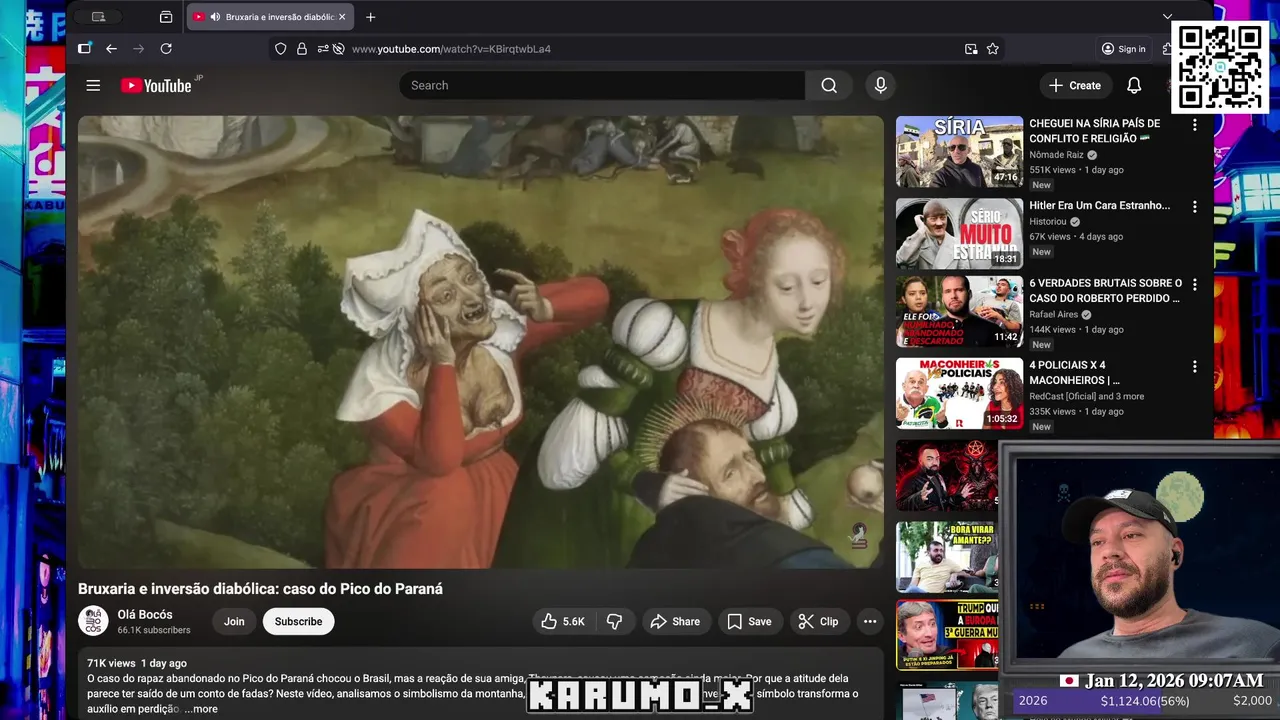Click the video player to pause playback
The image size is (1280, 720).
click(x=481, y=342)
